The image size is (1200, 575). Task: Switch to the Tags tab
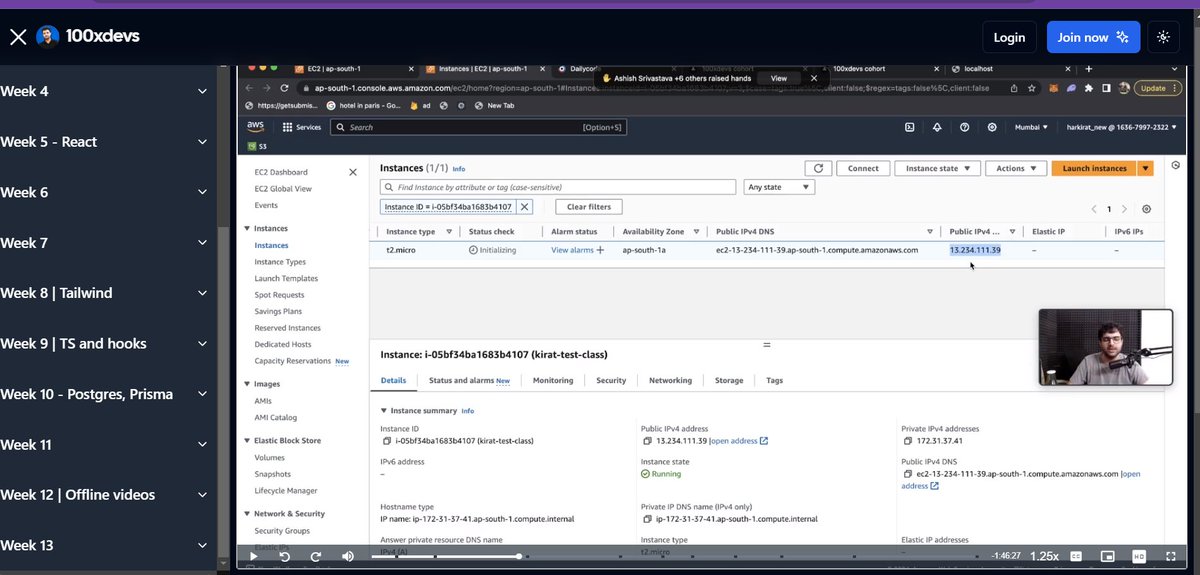click(x=775, y=381)
